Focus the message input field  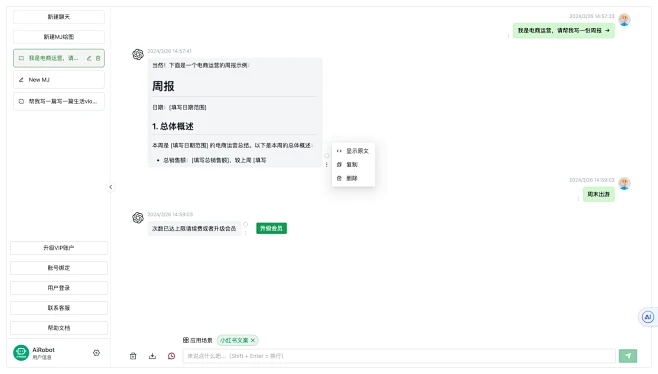pos(399,356)
